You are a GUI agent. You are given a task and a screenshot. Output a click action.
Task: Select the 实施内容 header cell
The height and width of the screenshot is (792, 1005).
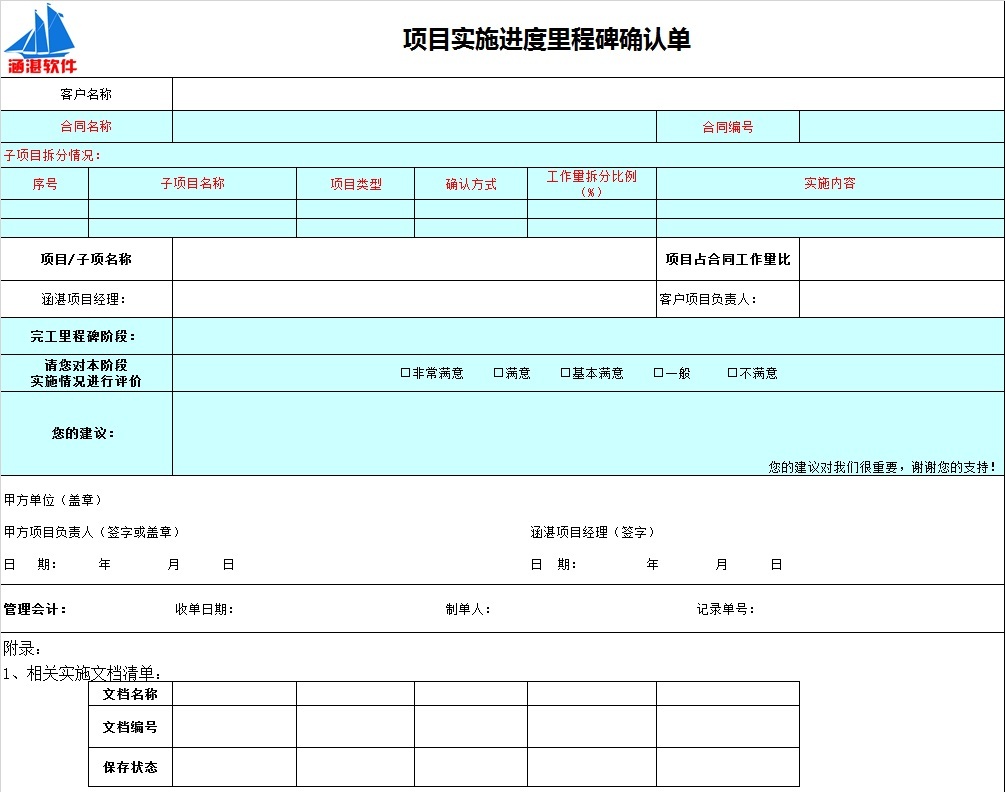[829, 184]
